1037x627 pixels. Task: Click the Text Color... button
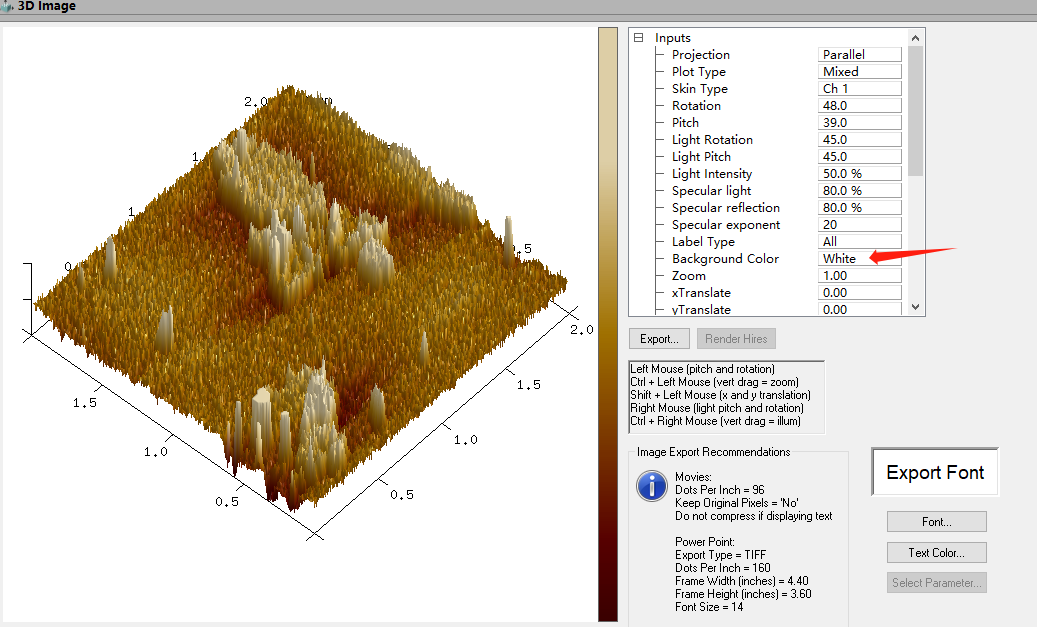(x=936, y=552)
